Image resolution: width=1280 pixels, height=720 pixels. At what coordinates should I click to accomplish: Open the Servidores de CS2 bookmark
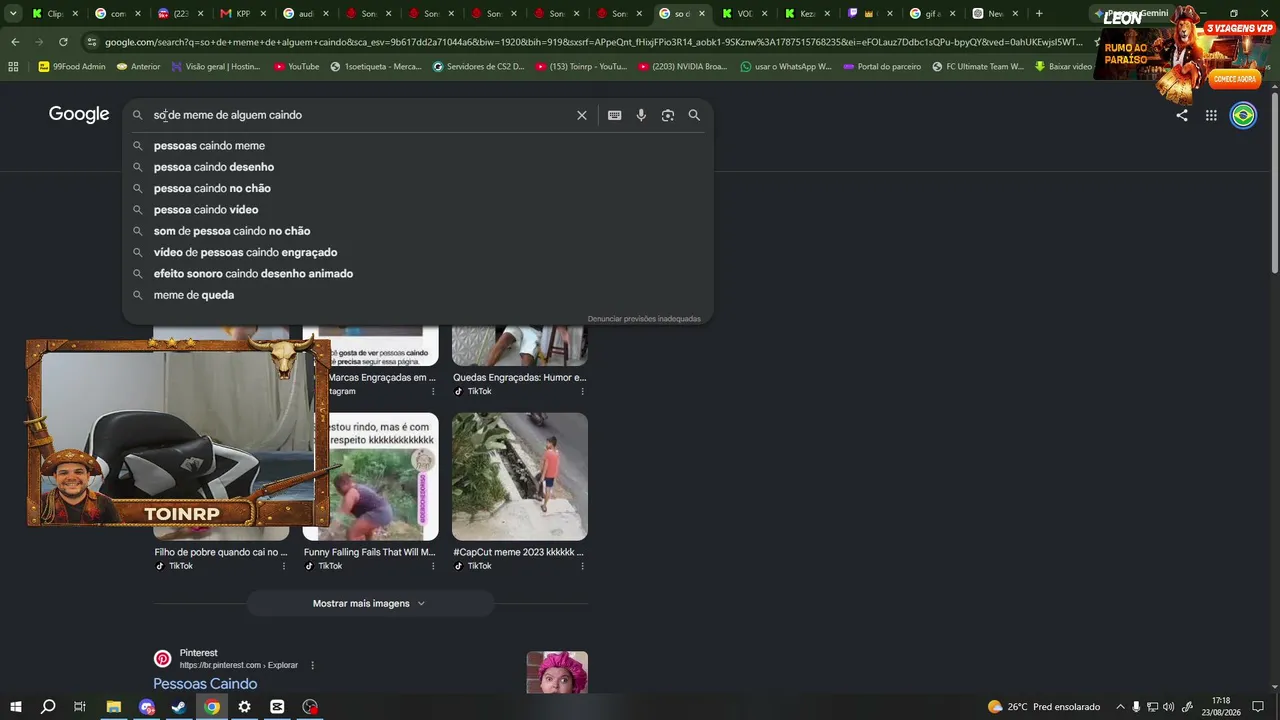478,67
